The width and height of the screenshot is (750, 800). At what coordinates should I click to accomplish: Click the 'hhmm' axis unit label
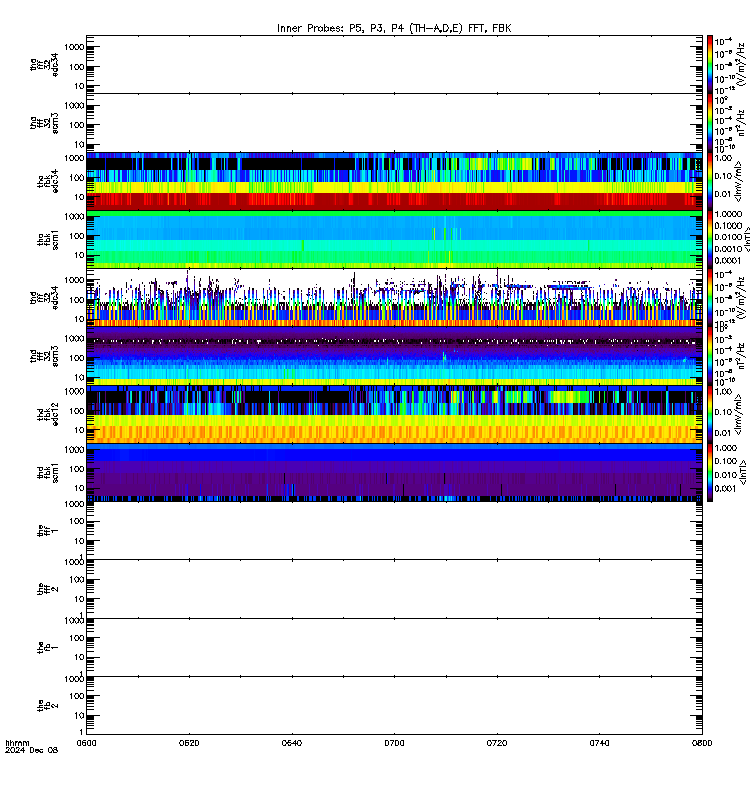pyautogui.click(x=17, y=743)
